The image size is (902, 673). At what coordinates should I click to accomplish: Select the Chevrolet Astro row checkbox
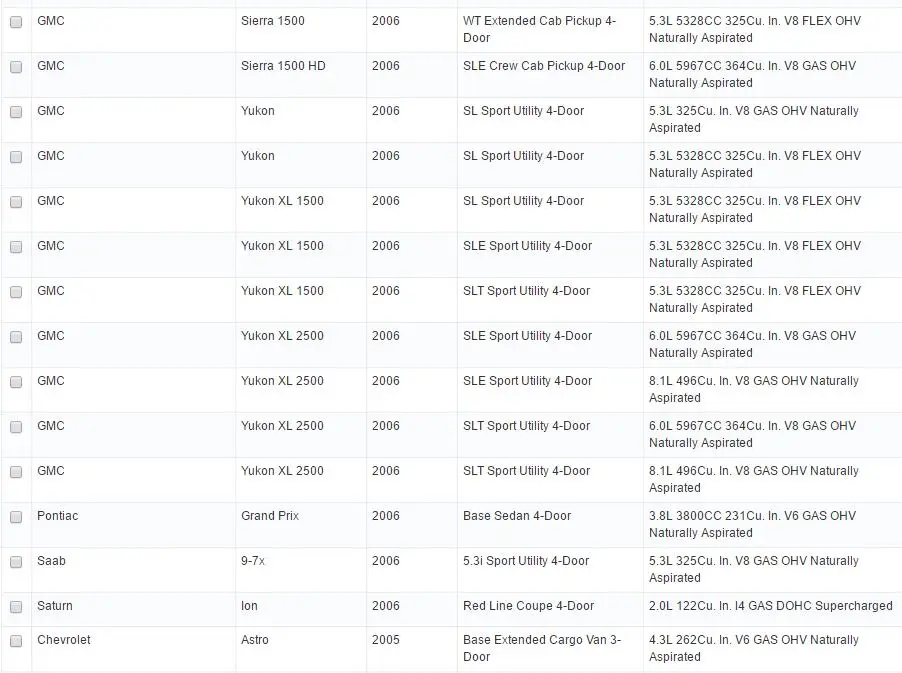[x=16, y=641]
